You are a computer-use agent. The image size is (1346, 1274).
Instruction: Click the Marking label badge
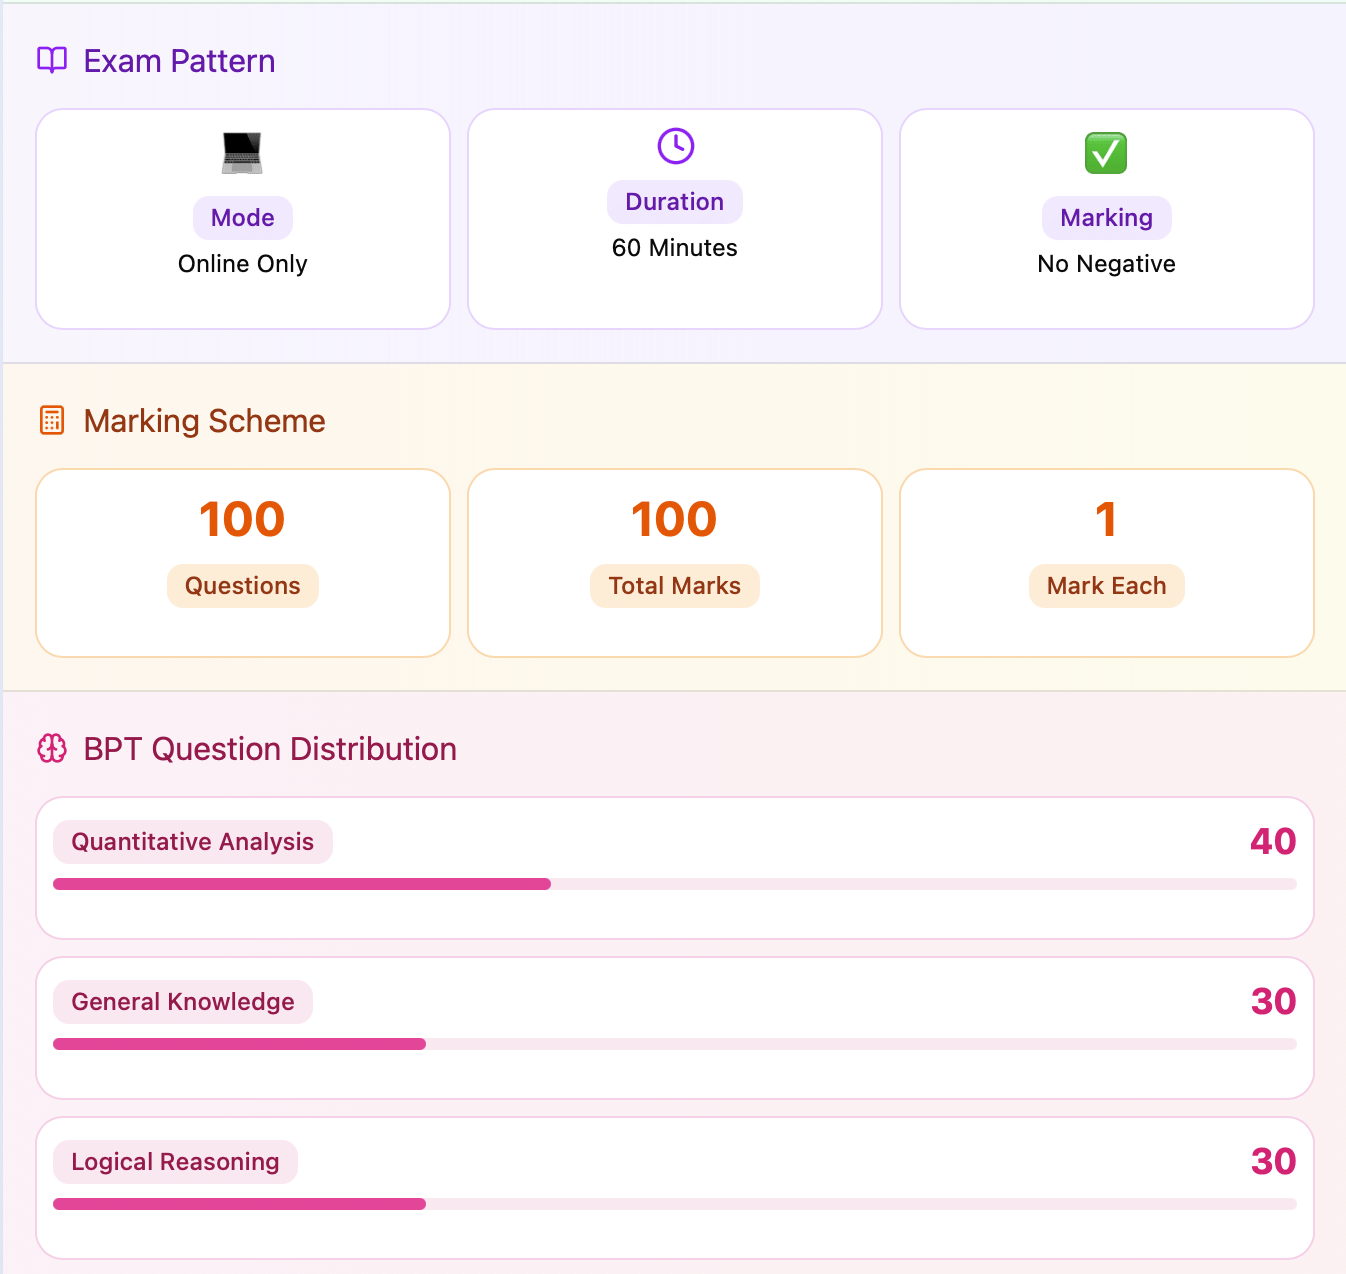coord(1107,218)
